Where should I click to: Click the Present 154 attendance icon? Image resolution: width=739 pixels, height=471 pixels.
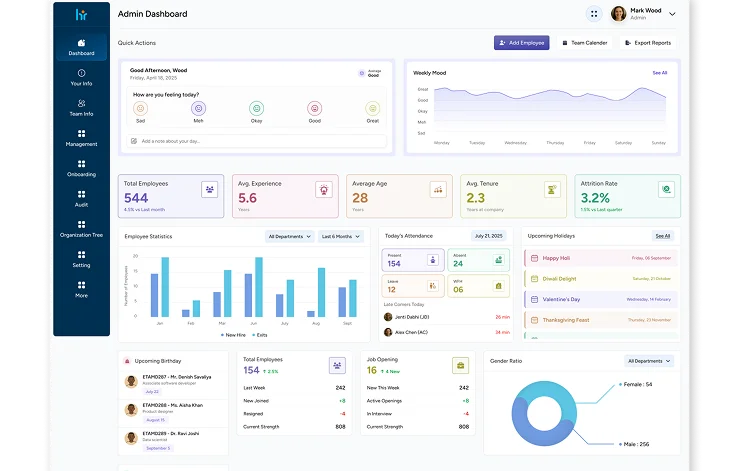[x=433, y=260]
